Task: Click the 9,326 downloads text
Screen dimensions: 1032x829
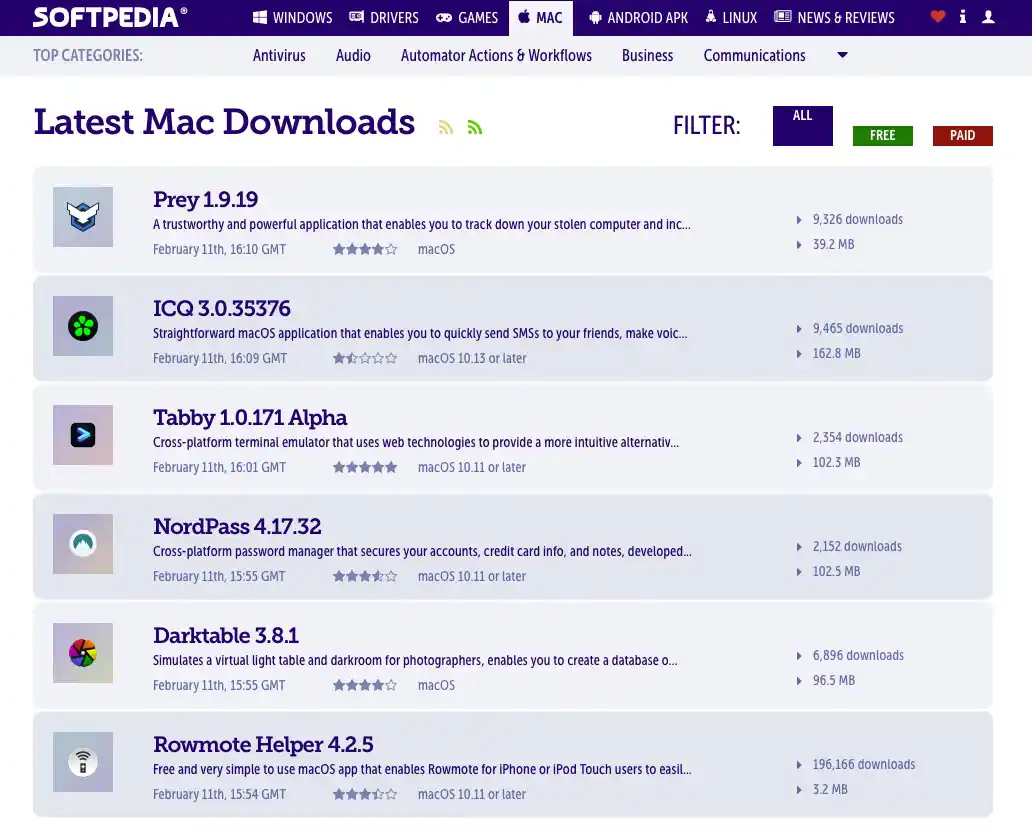Action: 858,220
